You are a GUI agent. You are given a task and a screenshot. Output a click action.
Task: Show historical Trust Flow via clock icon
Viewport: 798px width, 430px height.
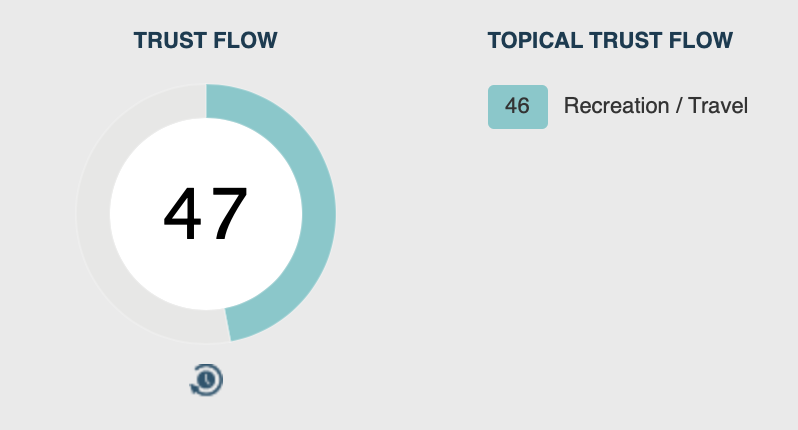[x=206, y=380]
